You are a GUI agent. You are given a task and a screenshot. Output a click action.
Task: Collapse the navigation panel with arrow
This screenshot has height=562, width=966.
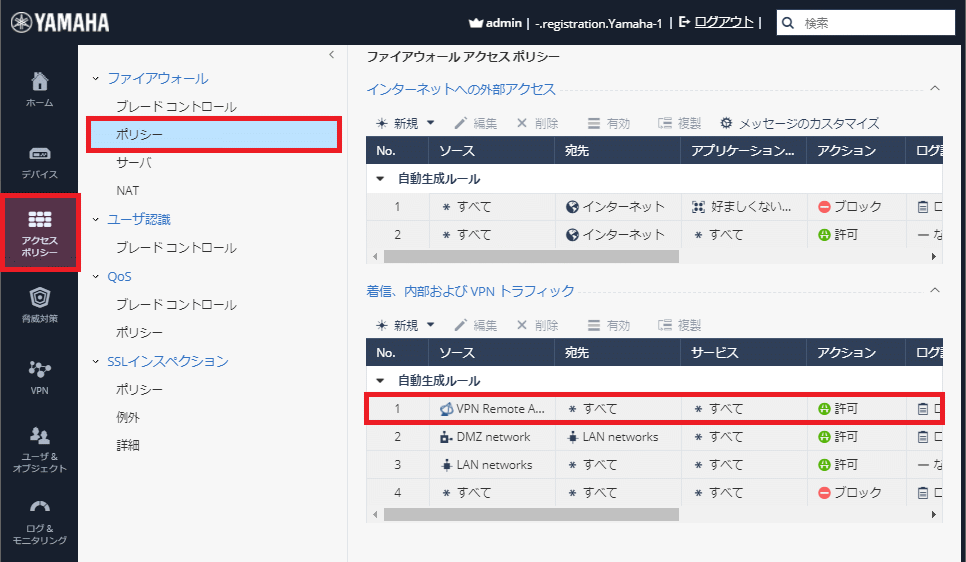(x=331, y=55)
